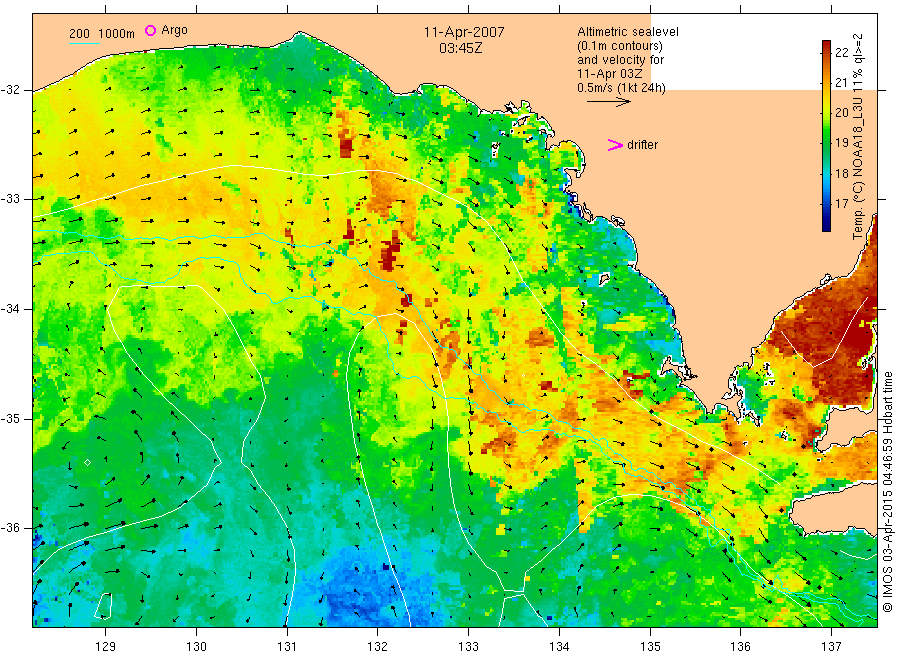Click the color bar value 18
This screenshot has width=900, height=660.
tap(841, 173)
